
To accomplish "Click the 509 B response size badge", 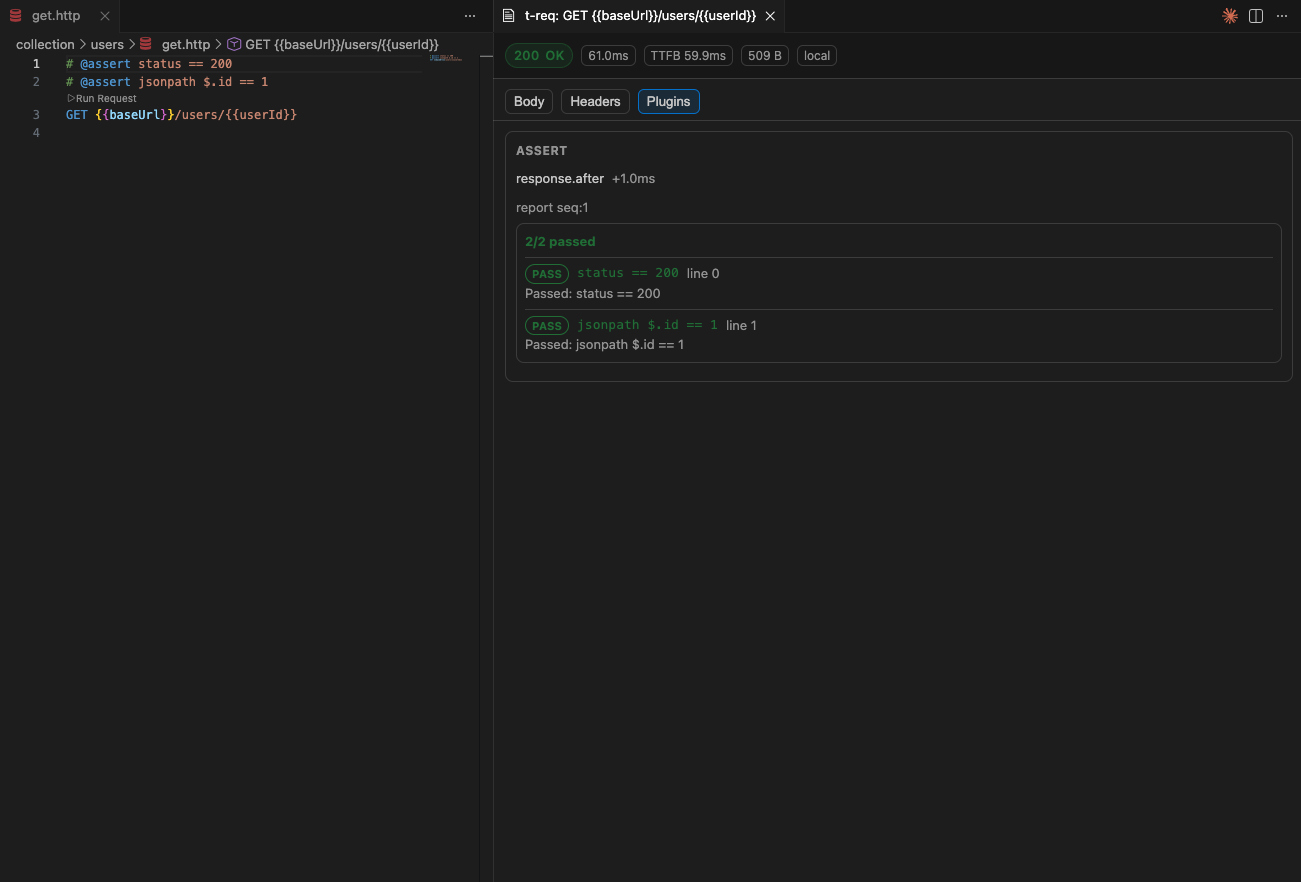I will point(764,55).
